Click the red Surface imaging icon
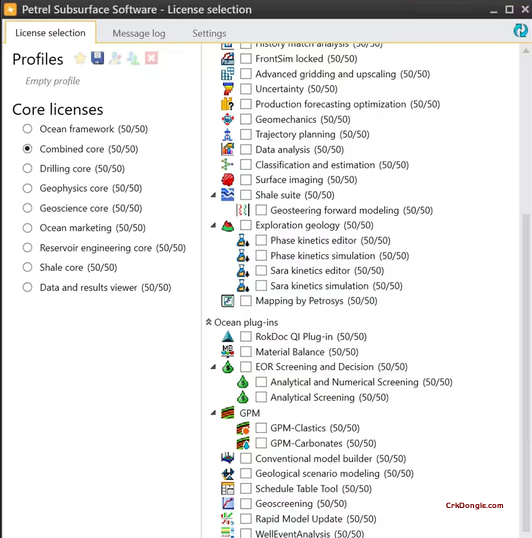This screenshot has height=538, width=532. click(227, 179)
